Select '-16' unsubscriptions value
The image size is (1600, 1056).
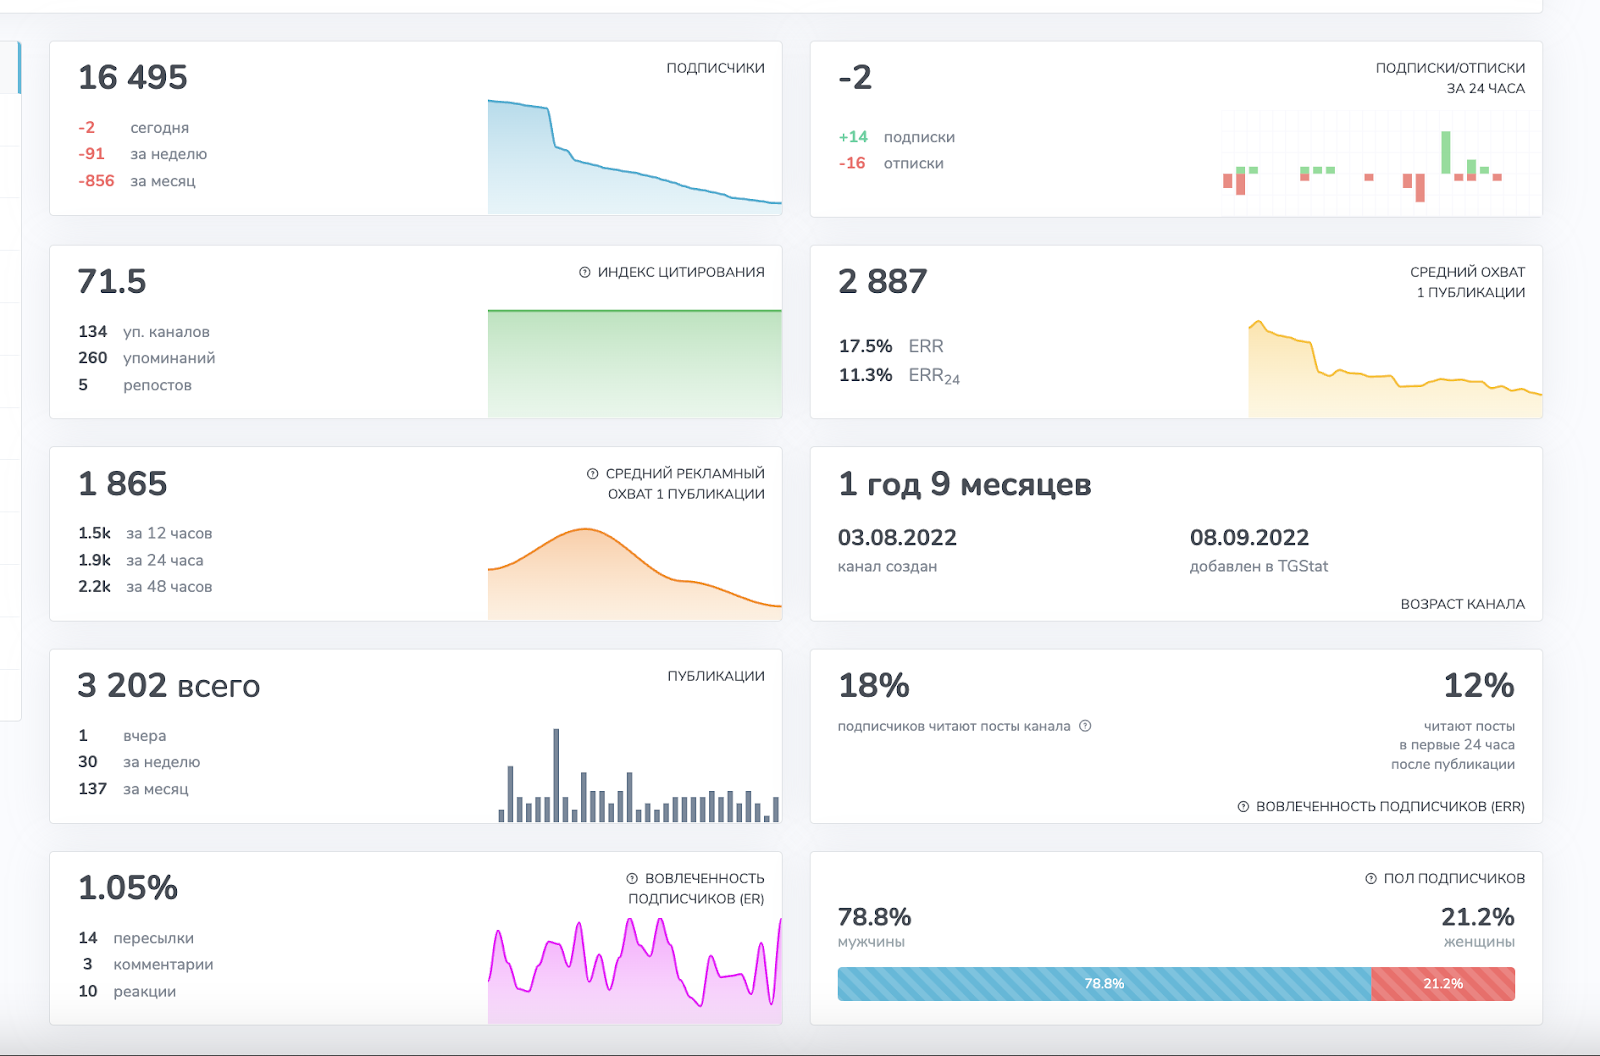point(852,163)
